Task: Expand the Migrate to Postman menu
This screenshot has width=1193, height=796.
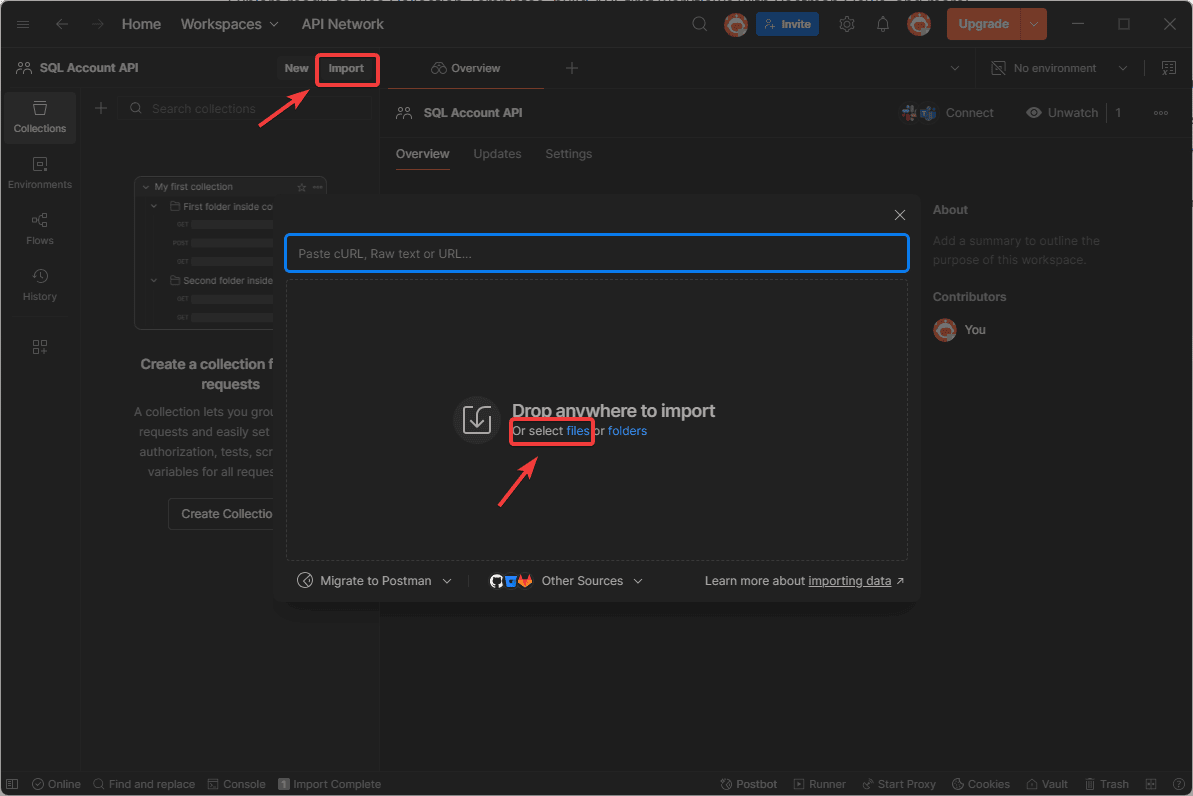Action: click(x=375, y=581)
